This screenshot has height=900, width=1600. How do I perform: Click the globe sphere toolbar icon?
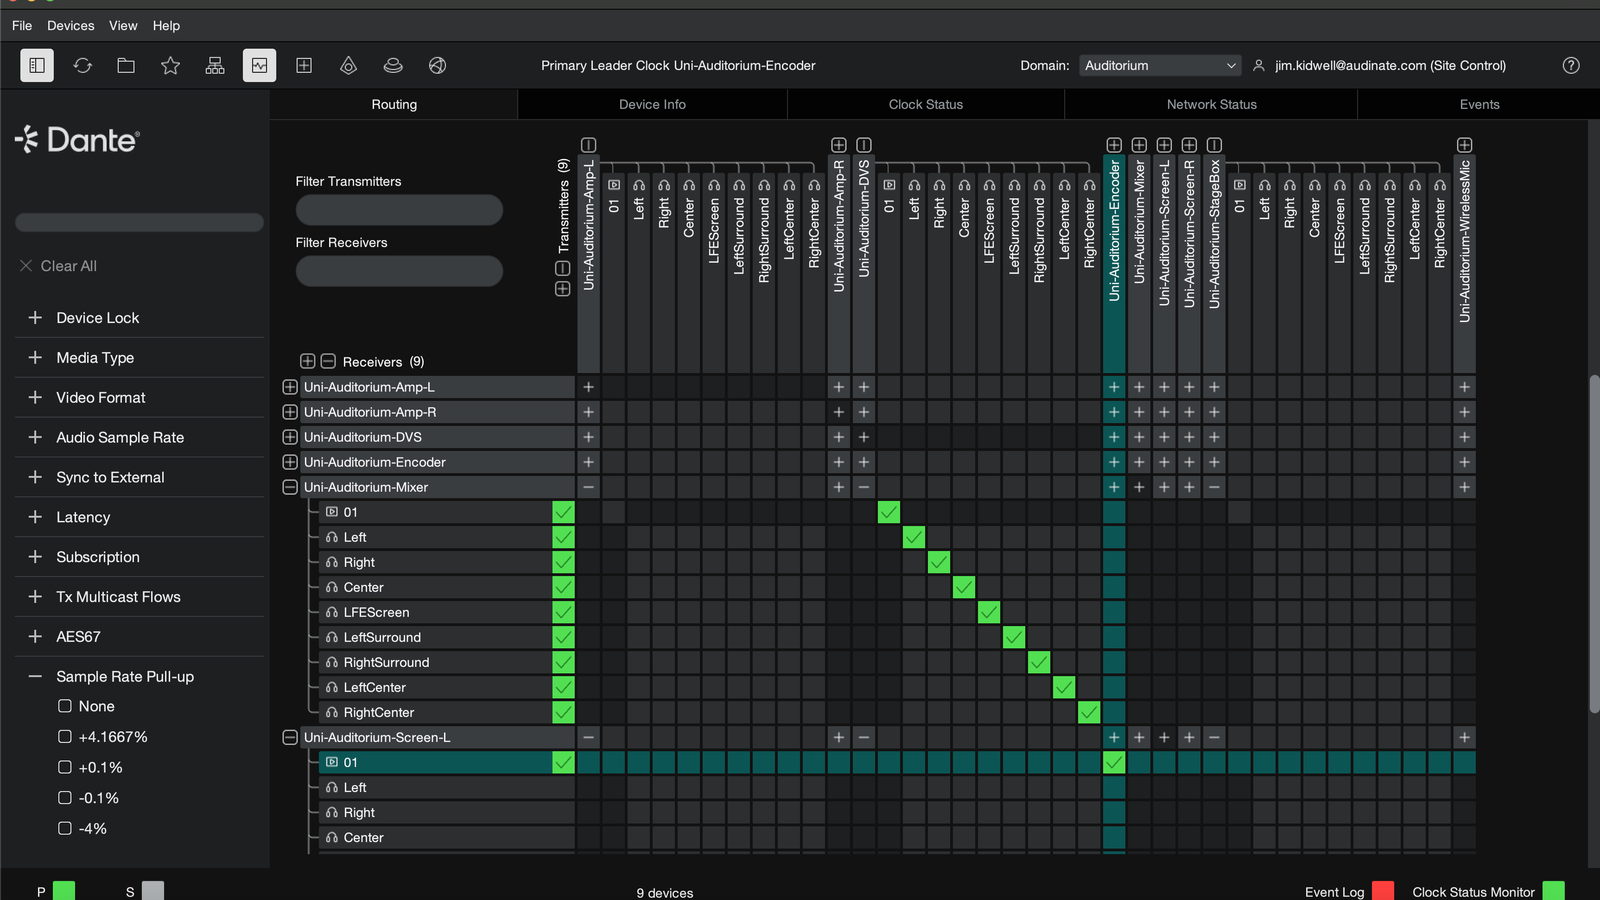(437, 65)
